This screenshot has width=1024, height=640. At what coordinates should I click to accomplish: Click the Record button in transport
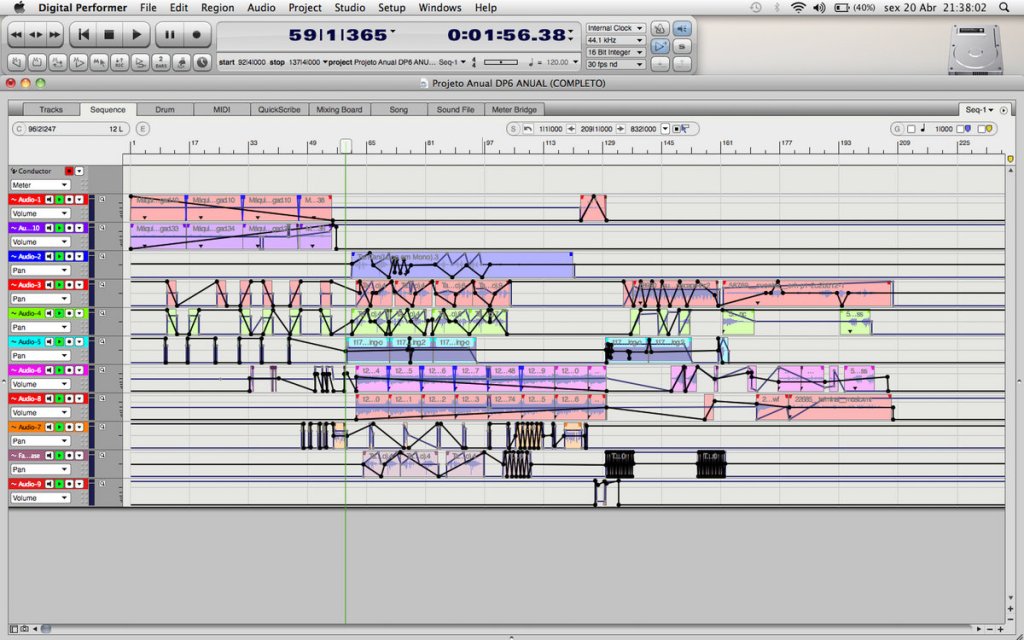pyautogui.click(x=196, y=35)
